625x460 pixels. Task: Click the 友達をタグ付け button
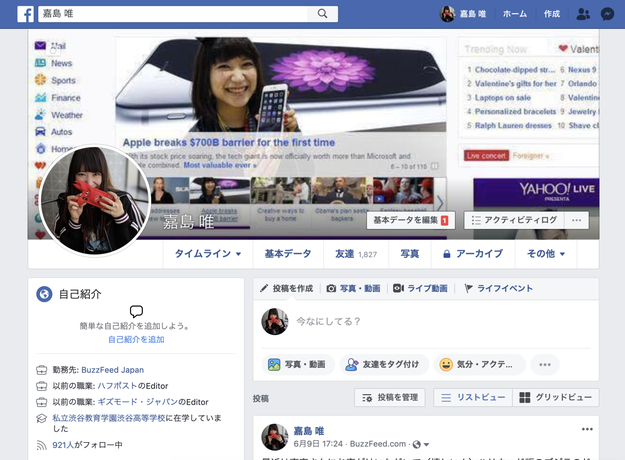click(x=384, y=364)
